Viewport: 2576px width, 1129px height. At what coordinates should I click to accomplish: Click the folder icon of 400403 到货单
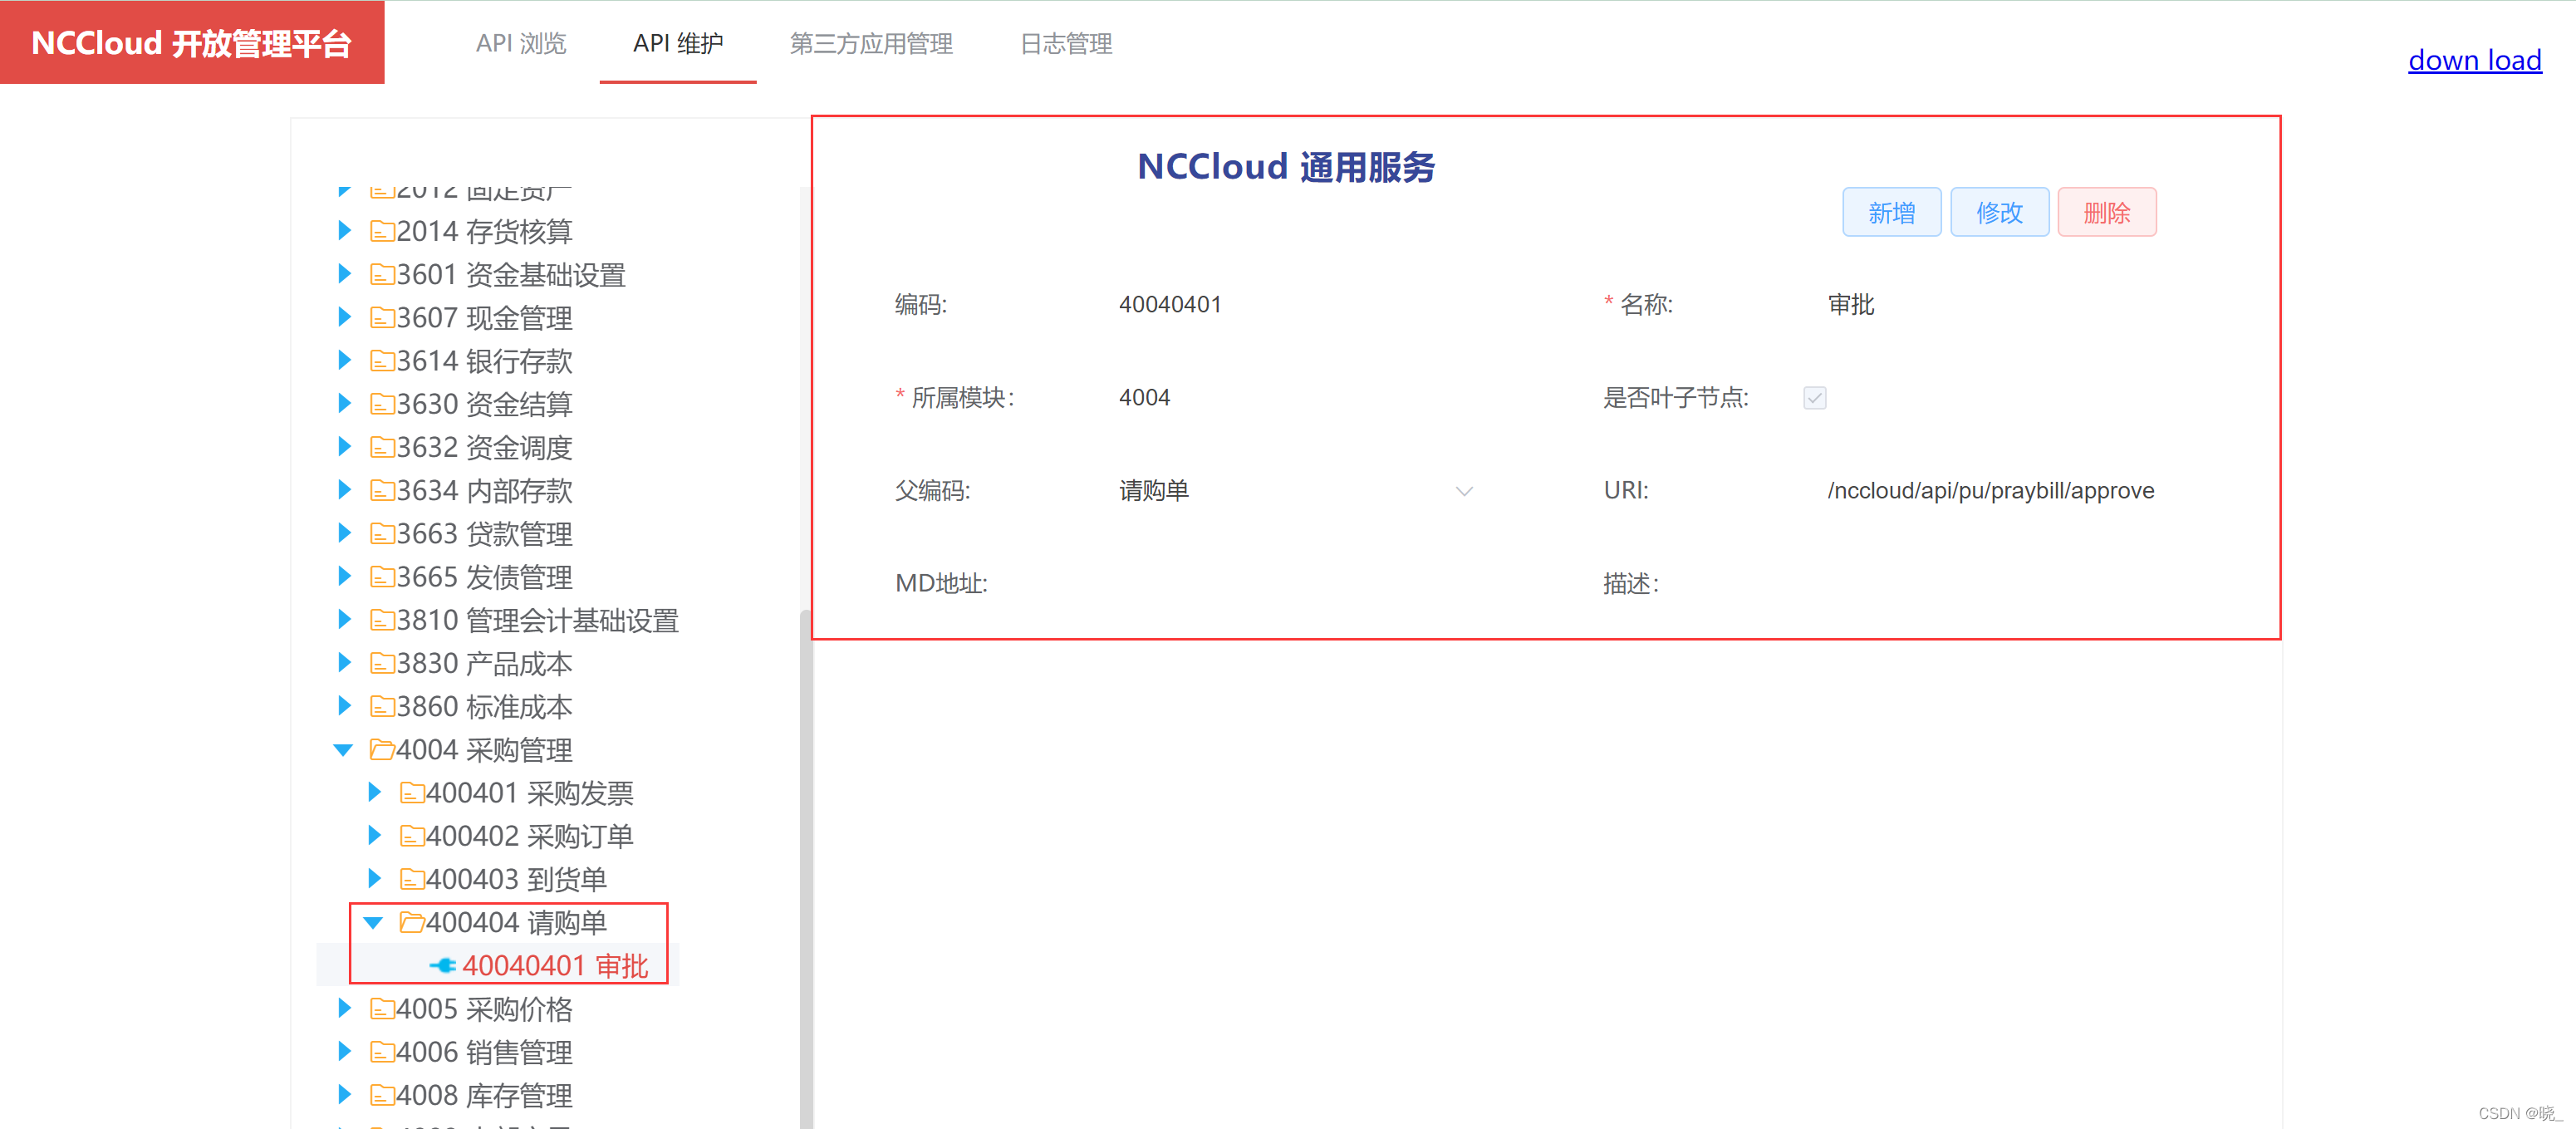(411, 879)
